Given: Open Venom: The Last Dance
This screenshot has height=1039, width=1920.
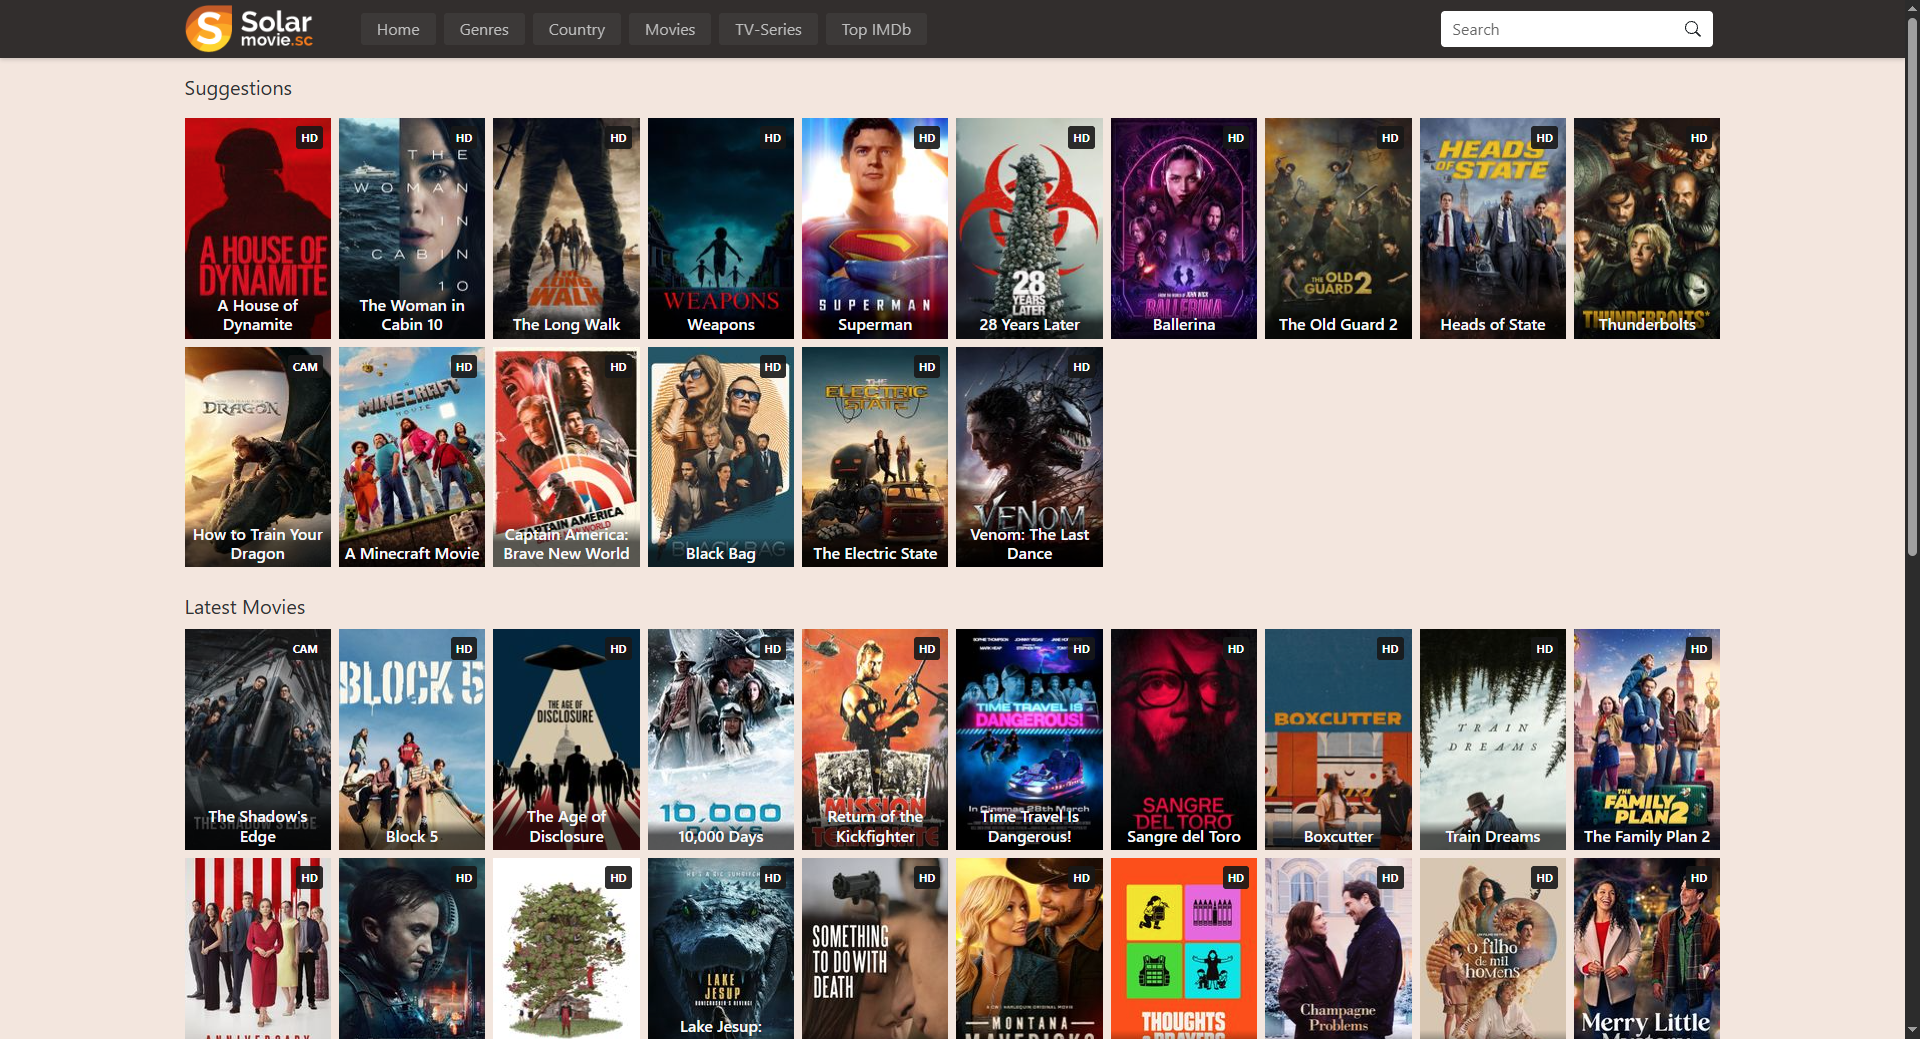Looking at the screenshot, I should click(1028, 457).
